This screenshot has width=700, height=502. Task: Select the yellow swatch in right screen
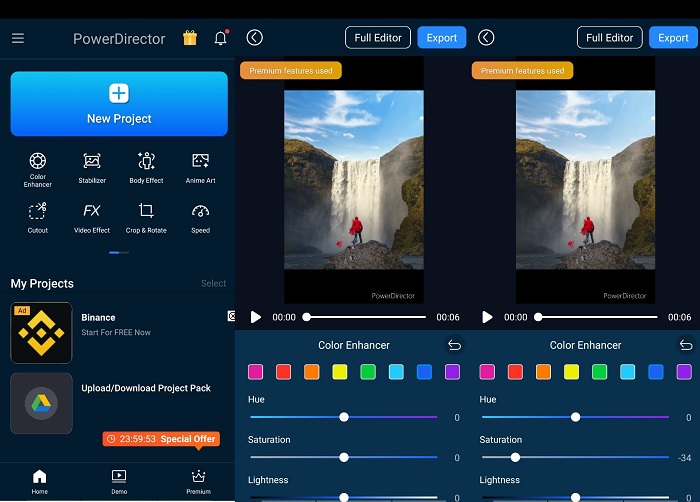[571, 372]
